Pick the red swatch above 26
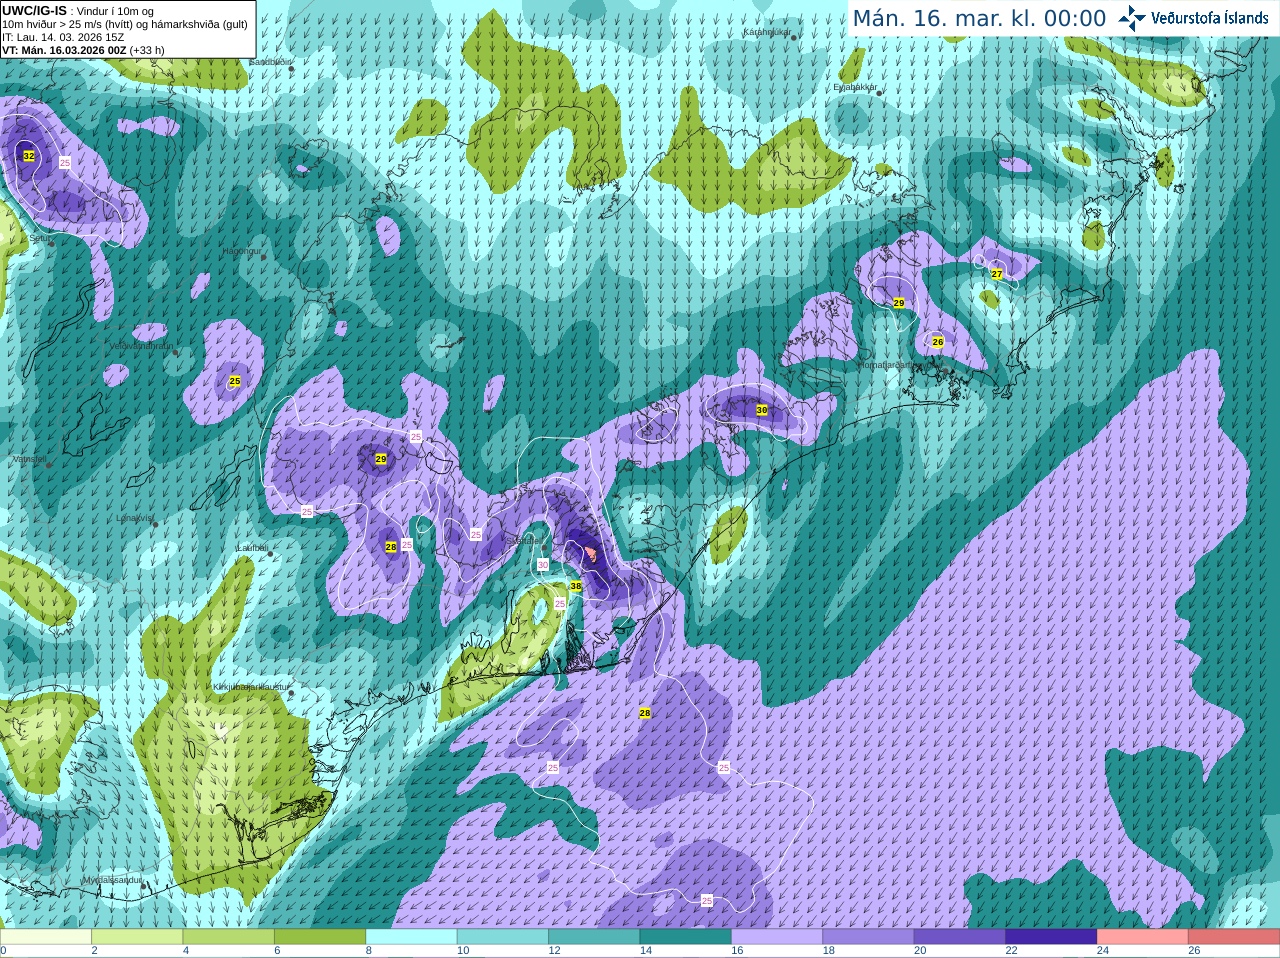The width and height of the screenshot is (1280, 958). tap(1234, 937)
